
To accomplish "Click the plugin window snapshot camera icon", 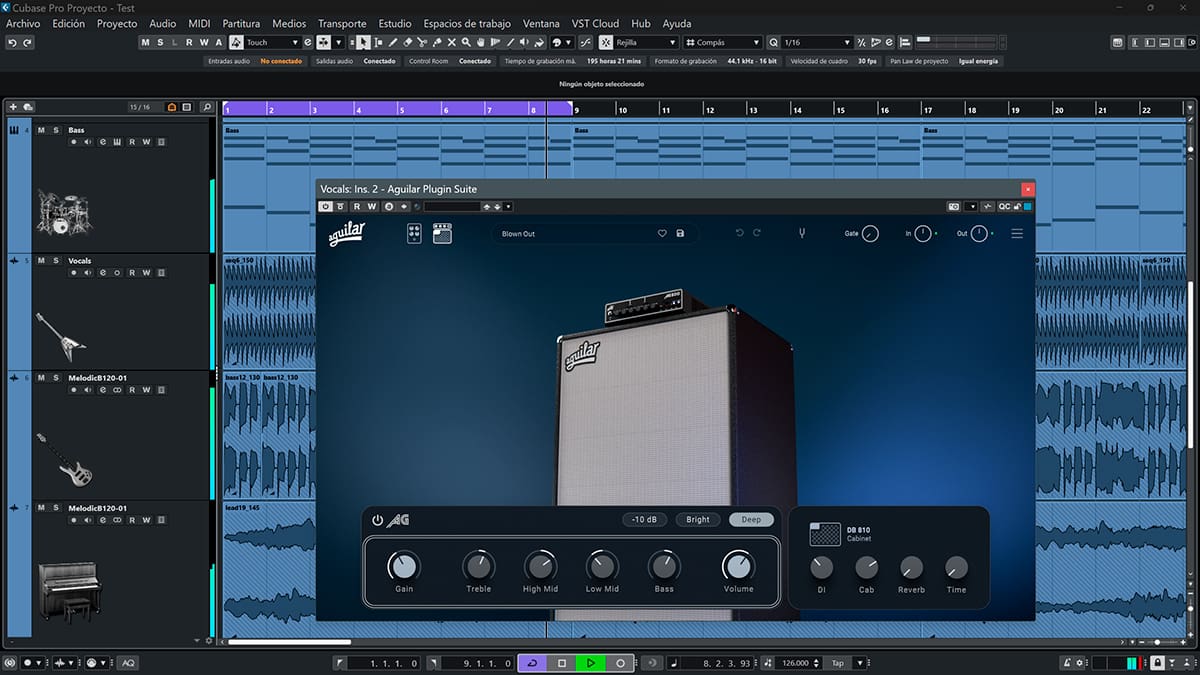I will point(954,206).
